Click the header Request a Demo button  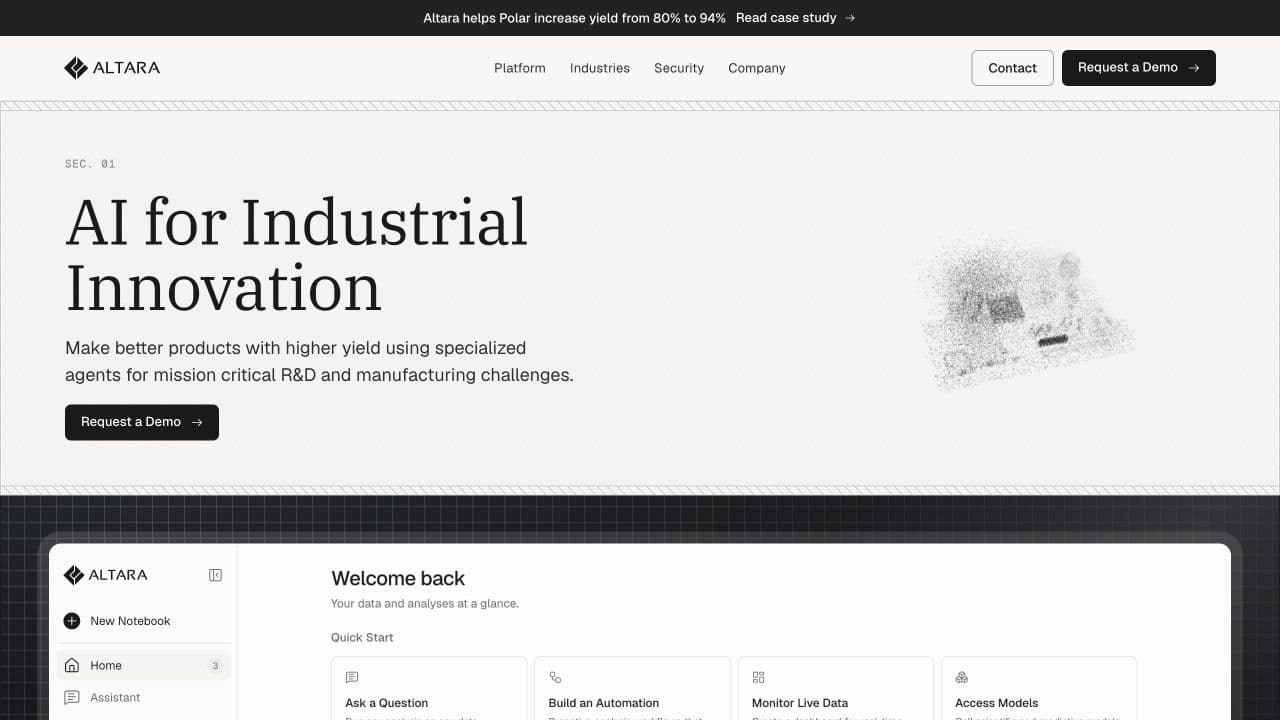point(1139,68)
